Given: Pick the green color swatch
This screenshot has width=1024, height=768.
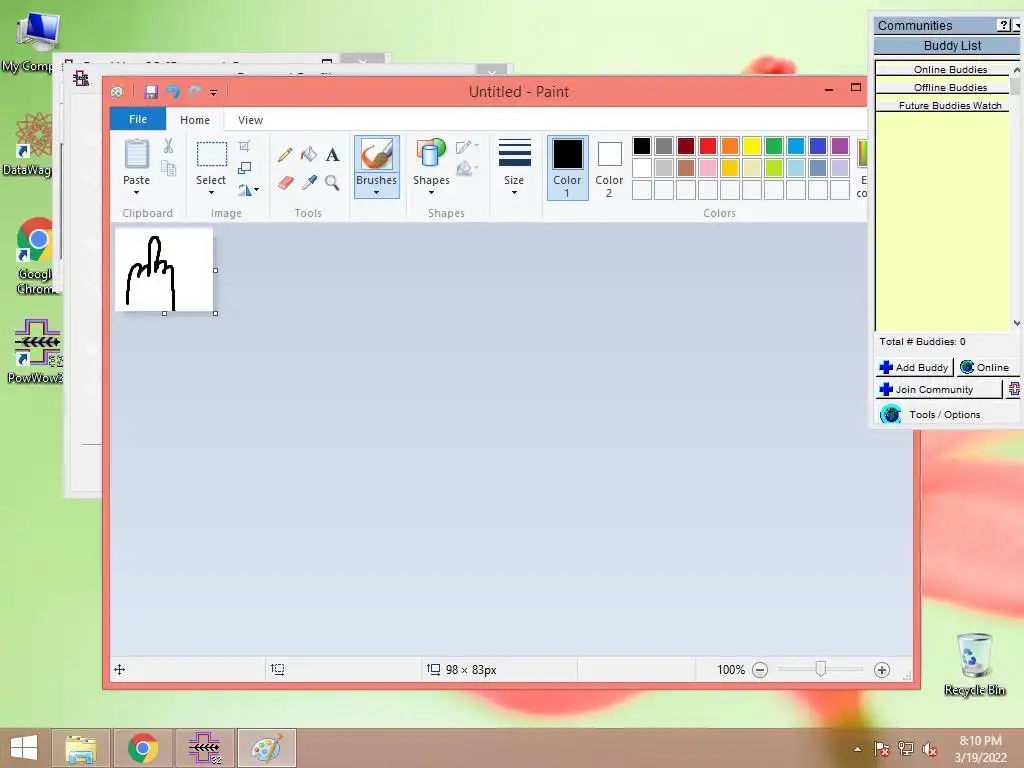Looking at the screenshot, I should point(774,146).
